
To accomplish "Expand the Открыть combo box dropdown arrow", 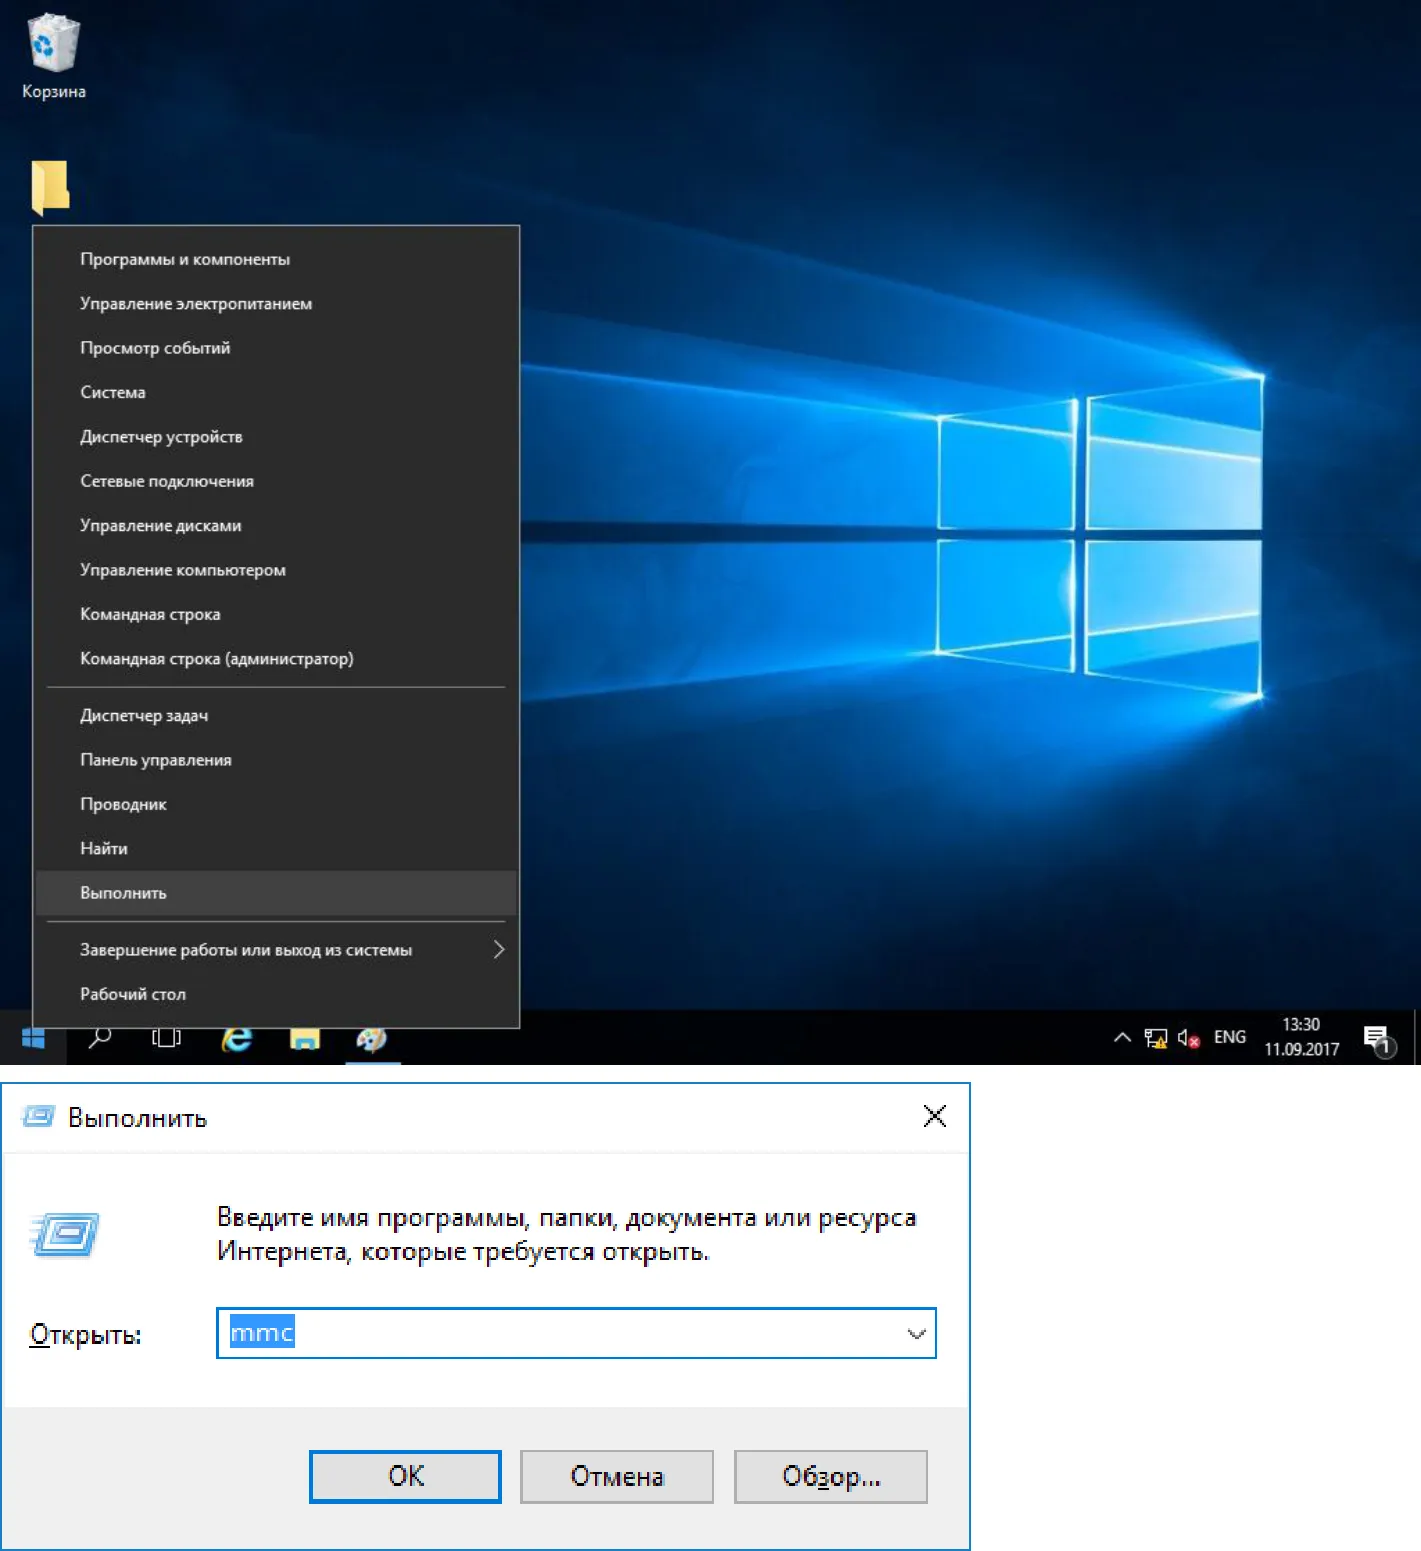I will click(916, 1333).
